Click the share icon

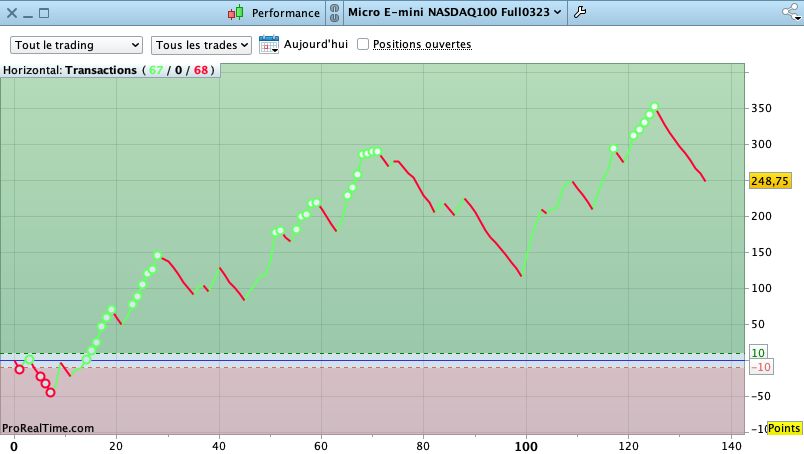791,12
